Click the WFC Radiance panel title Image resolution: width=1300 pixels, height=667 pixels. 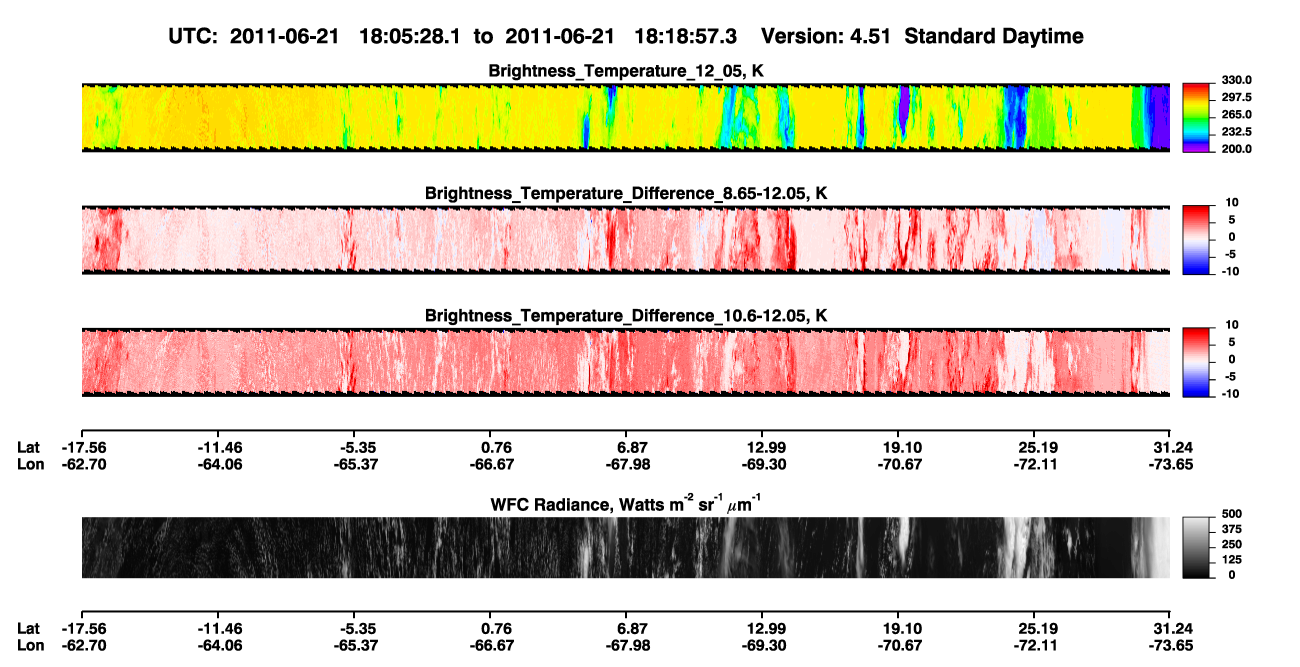(626, 503)
